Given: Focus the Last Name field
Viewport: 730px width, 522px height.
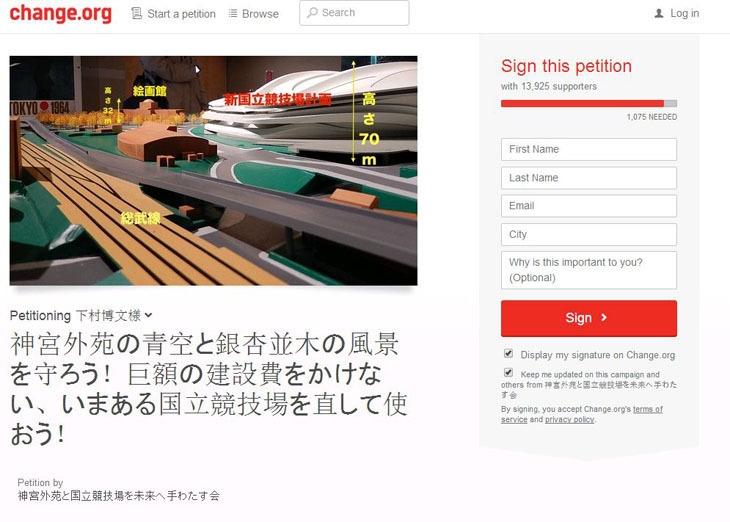Looking at the screenshot, I should pyautogui.click(x=589, y=177).
